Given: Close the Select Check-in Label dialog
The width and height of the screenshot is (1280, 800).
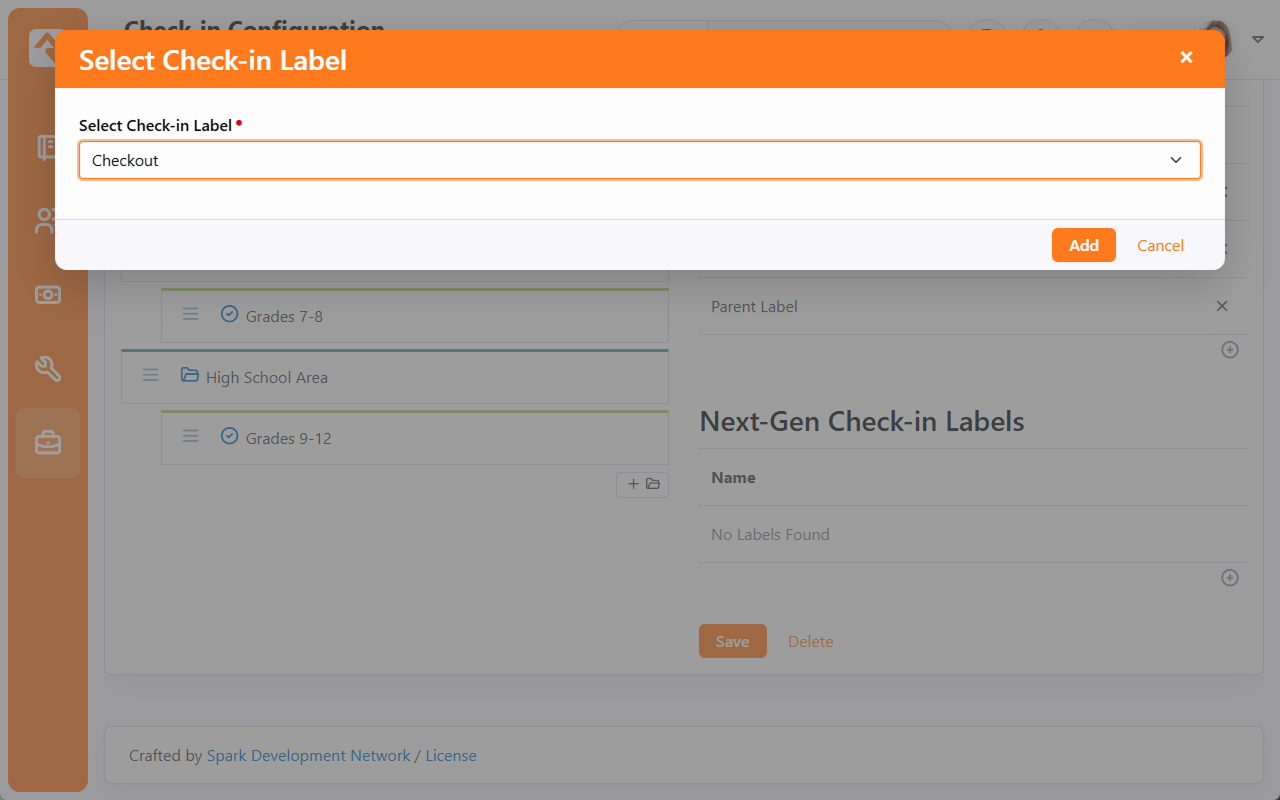Looking at the screenshot, I should coord(1186,58).
